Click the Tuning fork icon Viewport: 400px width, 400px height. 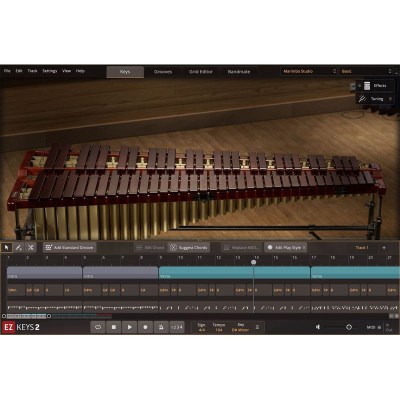(362, 99)
